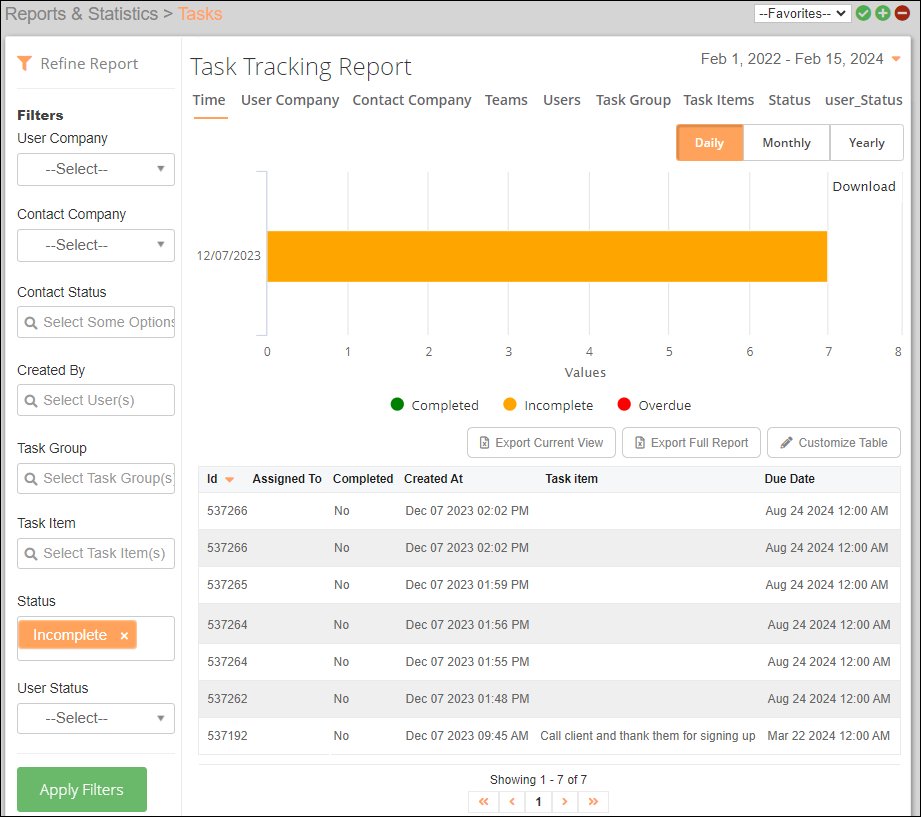Viewport: 921px width, 817px height.
Task: Switch chart view to Monthly
Action: pos(786,142)
